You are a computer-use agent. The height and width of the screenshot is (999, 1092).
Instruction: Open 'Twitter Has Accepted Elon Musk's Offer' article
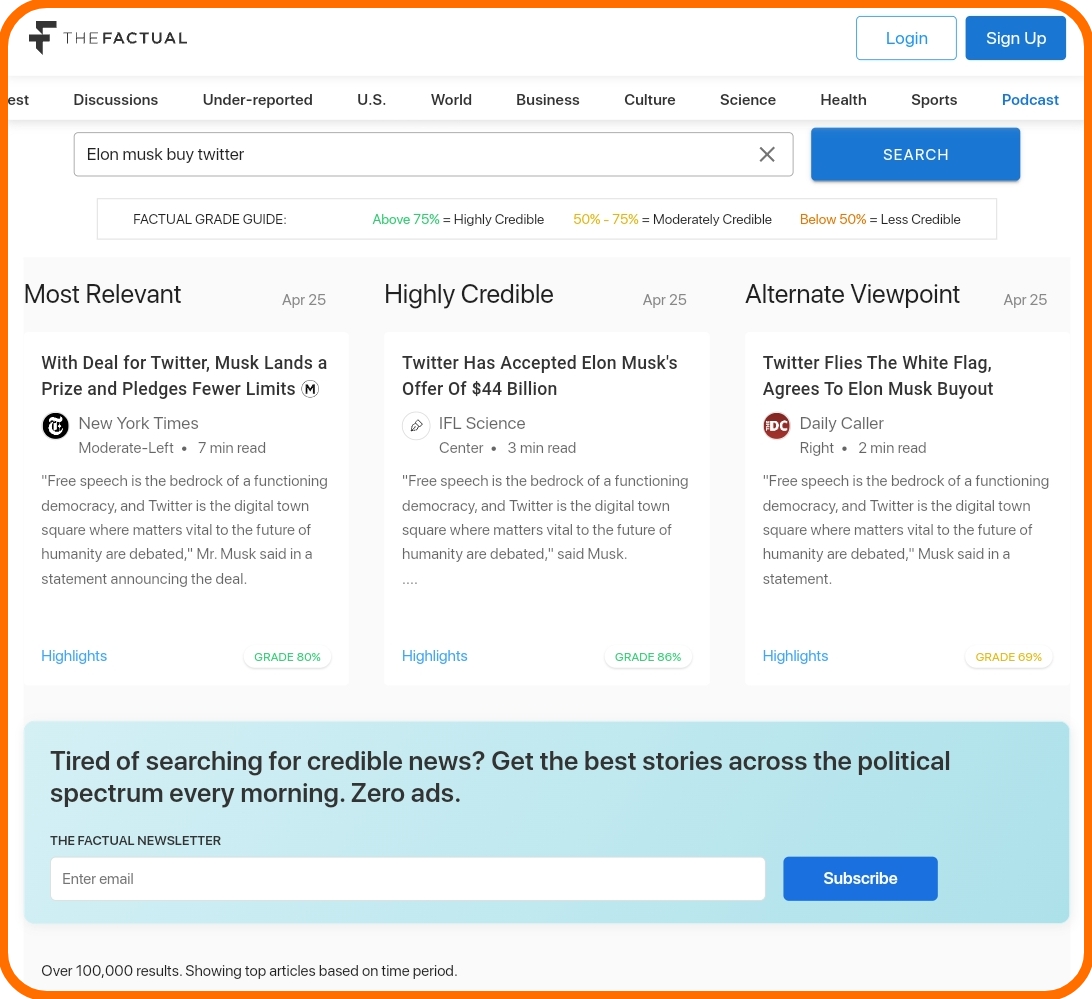[x=540, y=375]
